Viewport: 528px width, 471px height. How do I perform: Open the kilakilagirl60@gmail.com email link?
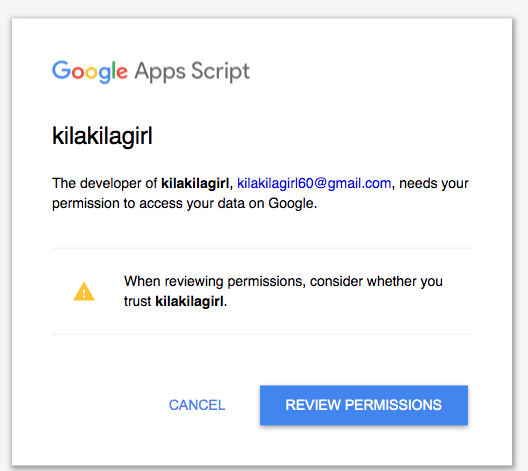pyautogui.click(x=314, y=183)
